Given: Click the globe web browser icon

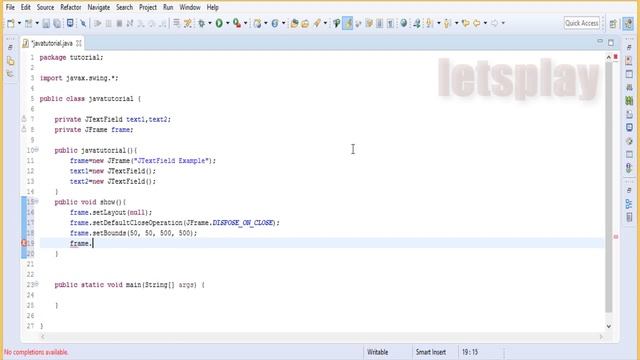Looking at the screenshot, I should [404, 23].
